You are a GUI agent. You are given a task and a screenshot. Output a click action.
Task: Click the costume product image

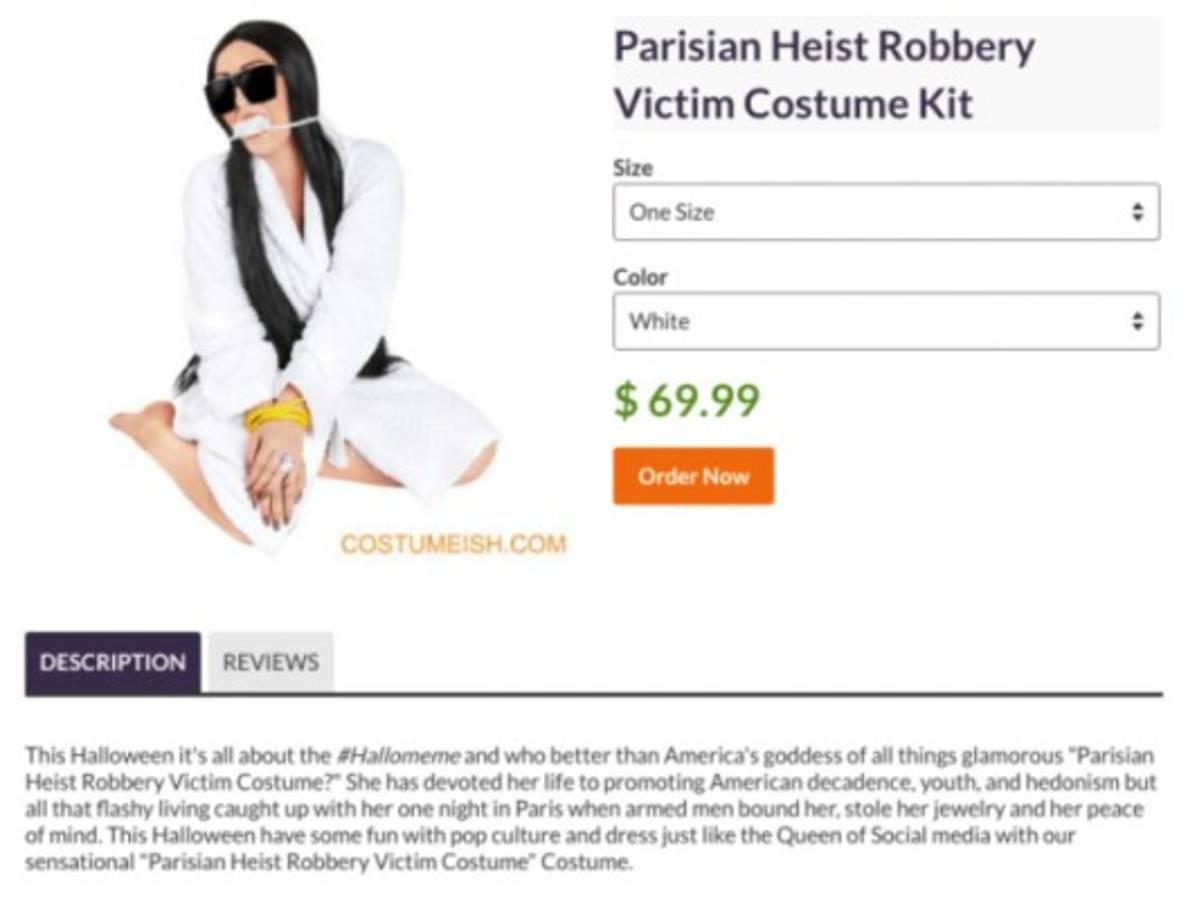(305, 286)
